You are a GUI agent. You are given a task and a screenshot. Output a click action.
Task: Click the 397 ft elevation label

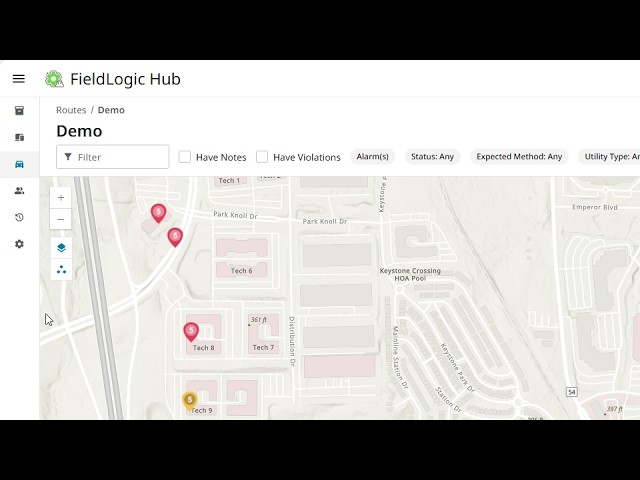tap(615, 409)
